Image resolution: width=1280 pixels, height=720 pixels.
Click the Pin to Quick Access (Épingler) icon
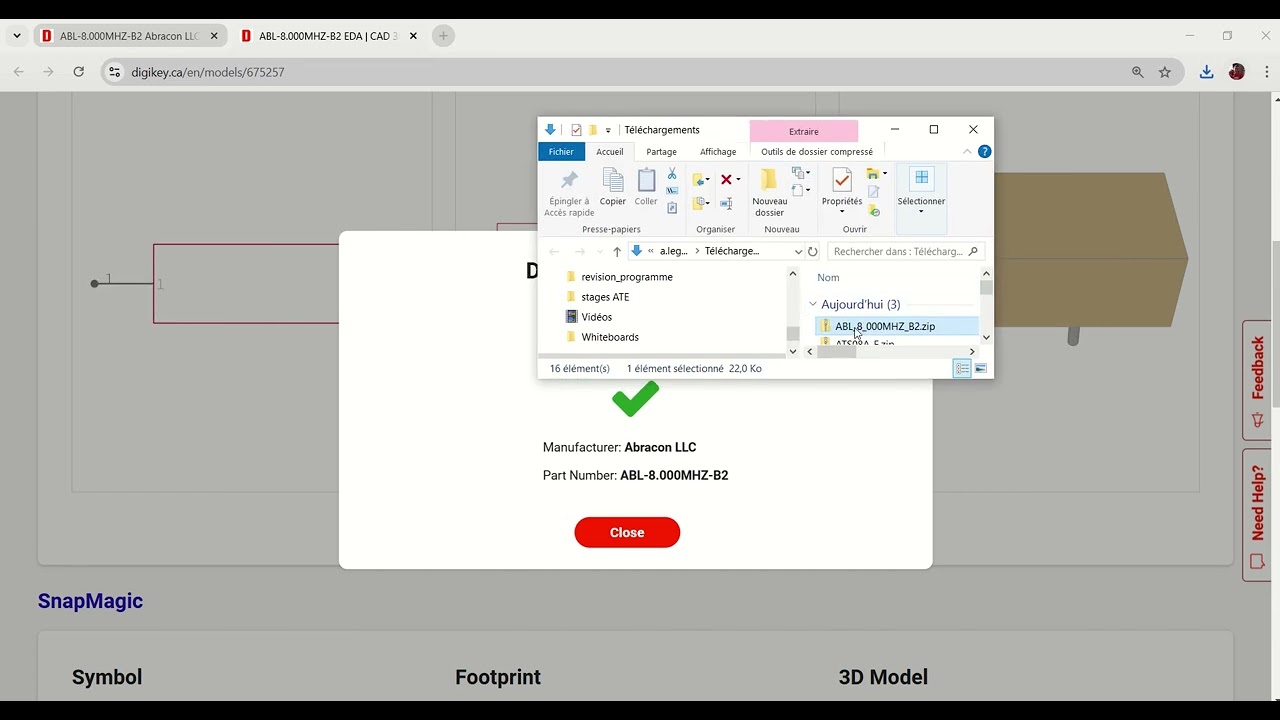(x=569, y=181)
